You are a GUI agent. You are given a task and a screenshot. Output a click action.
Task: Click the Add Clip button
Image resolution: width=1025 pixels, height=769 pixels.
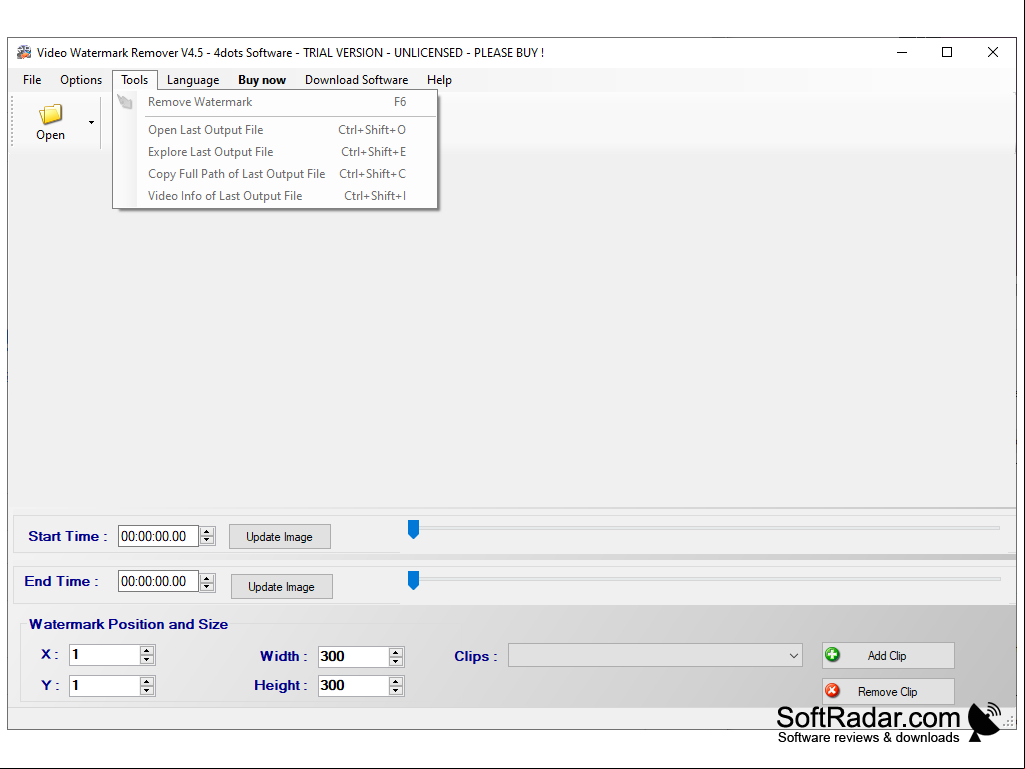pyautogui.click(x=888, y=655)
